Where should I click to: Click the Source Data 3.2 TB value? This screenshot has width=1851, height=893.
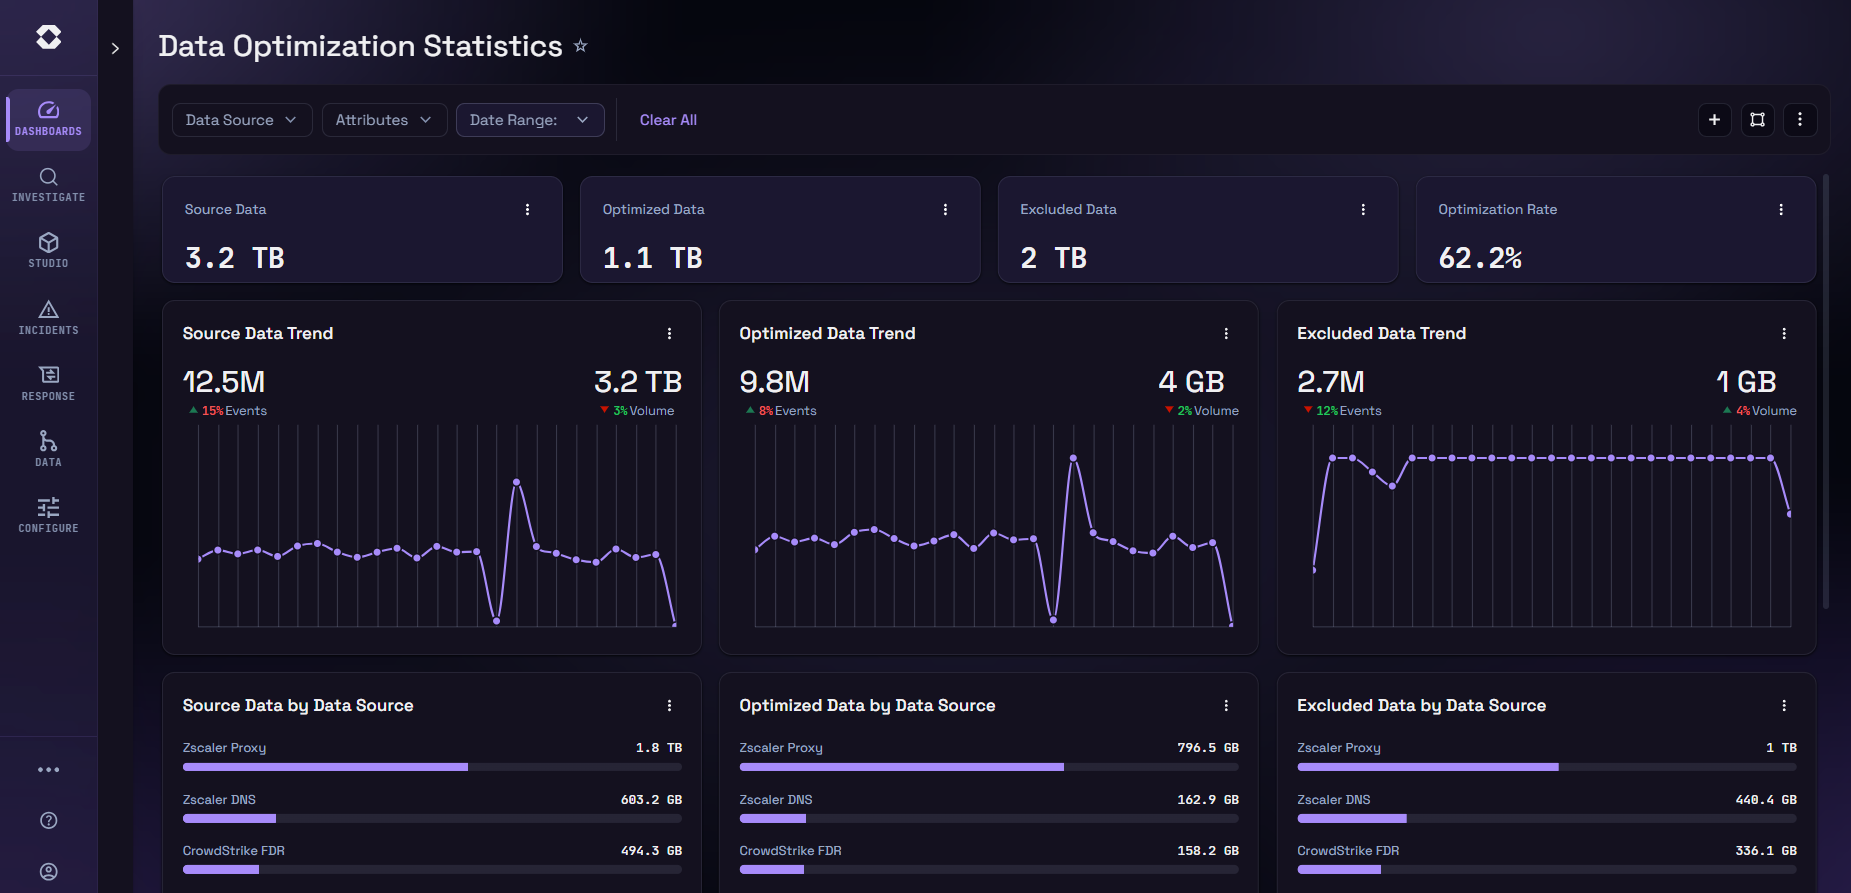click(235, 258)
